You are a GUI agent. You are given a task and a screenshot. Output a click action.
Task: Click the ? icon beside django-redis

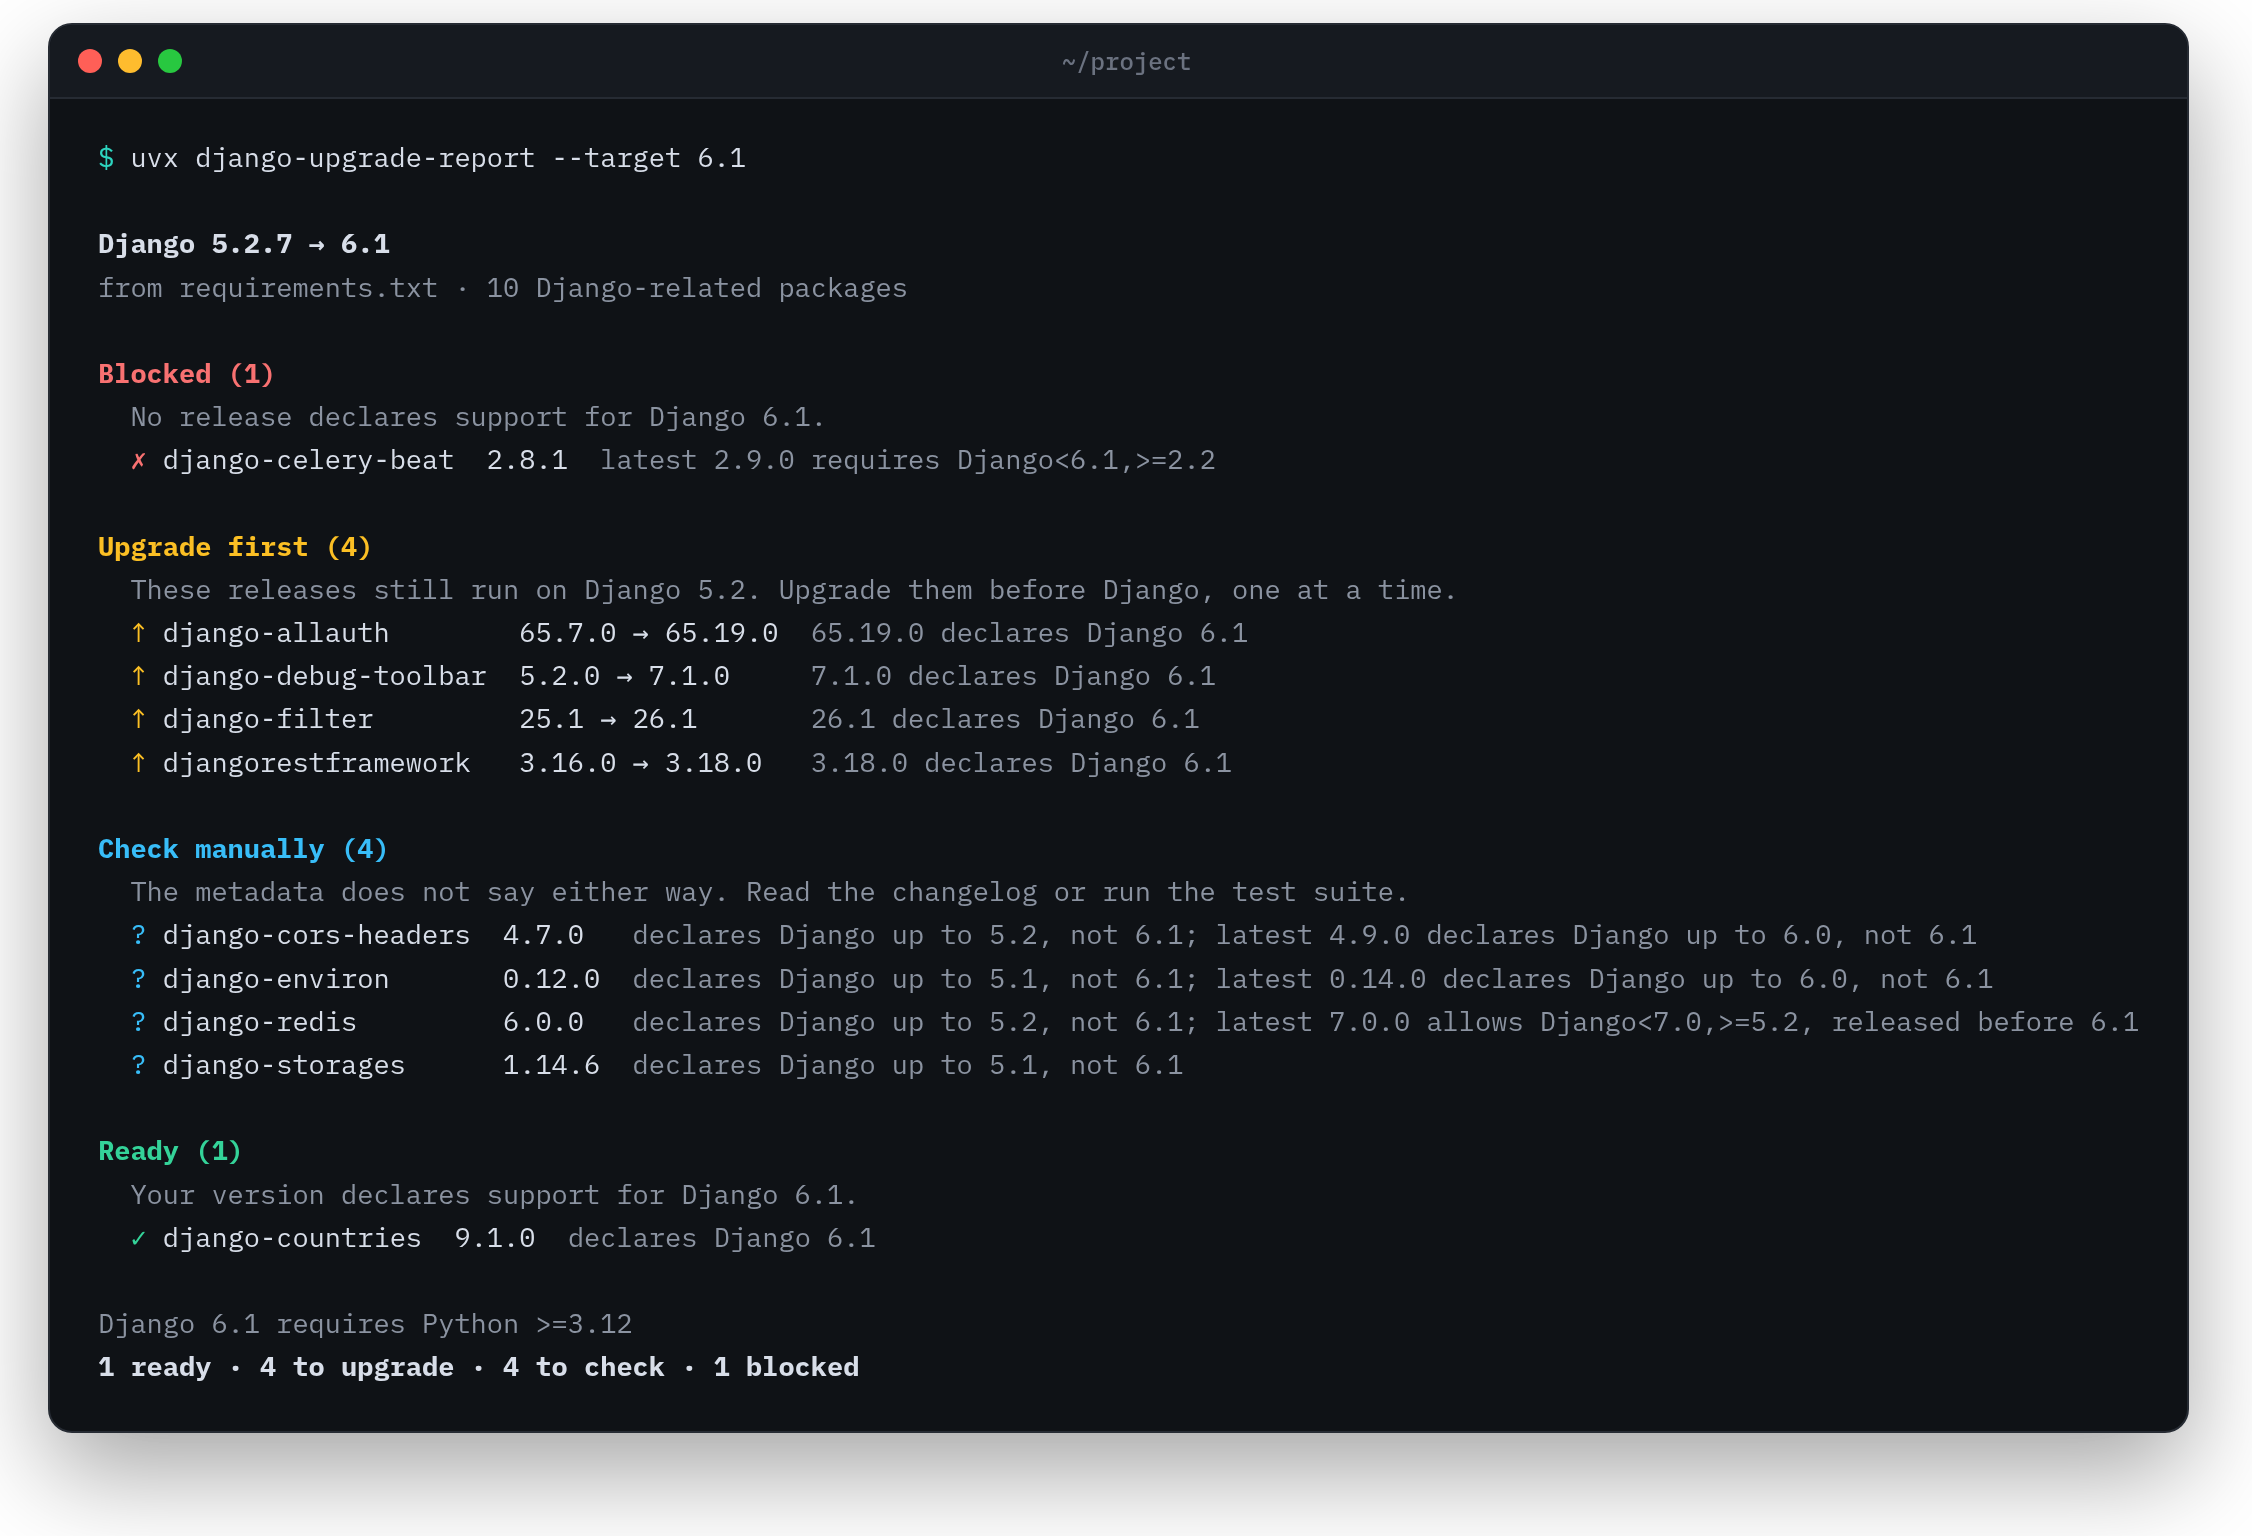pyautogui.click(x=139, y=1022)
